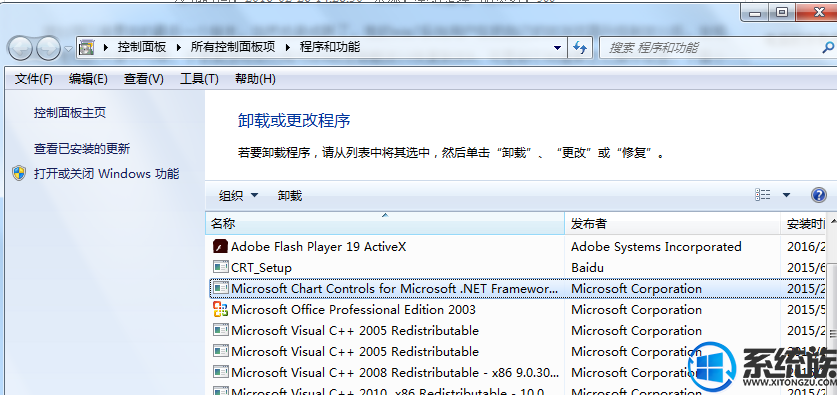Screen dimensions: 837x395
Task: Maximize the window
Action: point(782,12)
